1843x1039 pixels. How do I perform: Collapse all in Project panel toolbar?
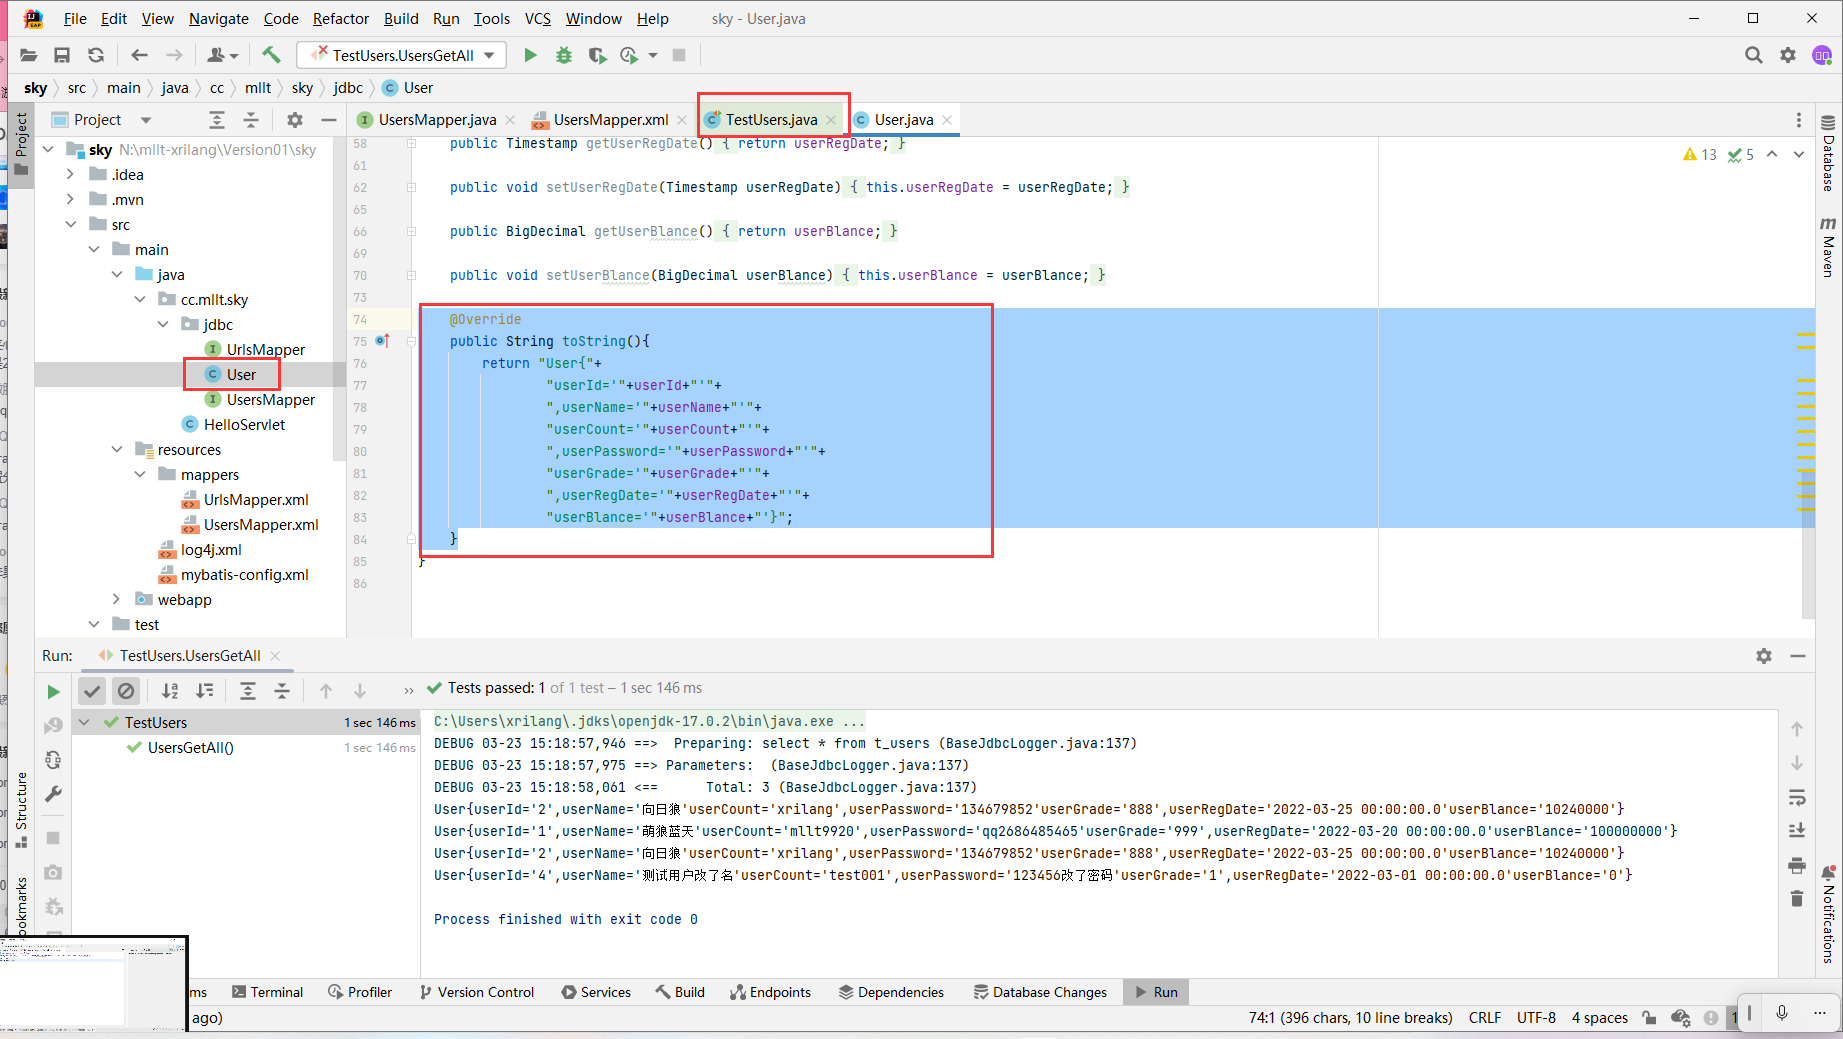tap(251, 120)
